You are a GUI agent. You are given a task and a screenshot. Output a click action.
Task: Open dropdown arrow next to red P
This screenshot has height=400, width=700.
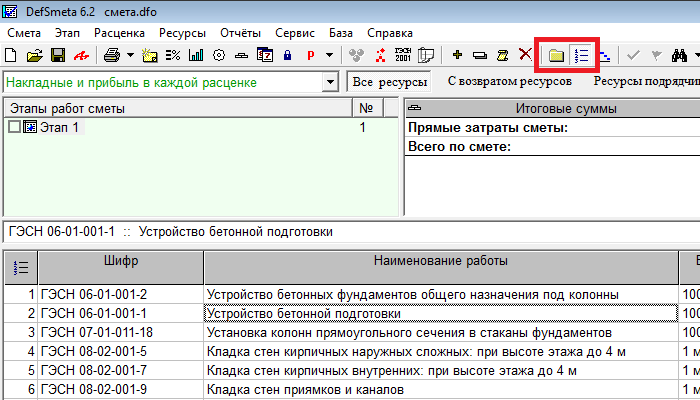pyautogui.click(x=329, y=53)
